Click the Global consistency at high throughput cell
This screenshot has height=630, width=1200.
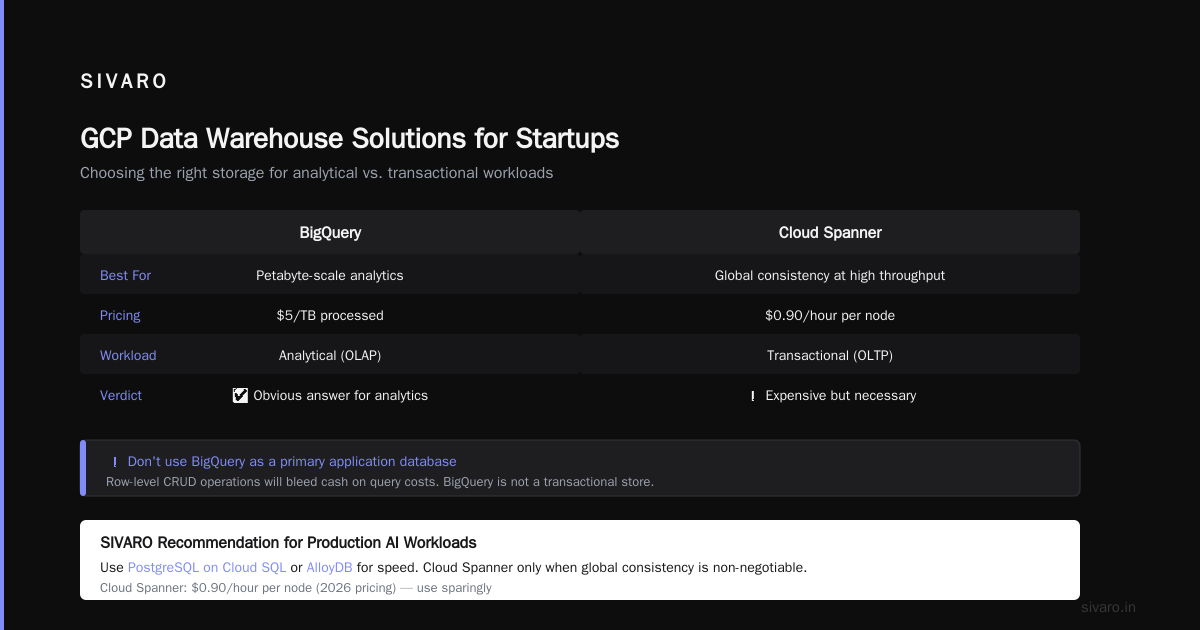(x=830, y=275)
